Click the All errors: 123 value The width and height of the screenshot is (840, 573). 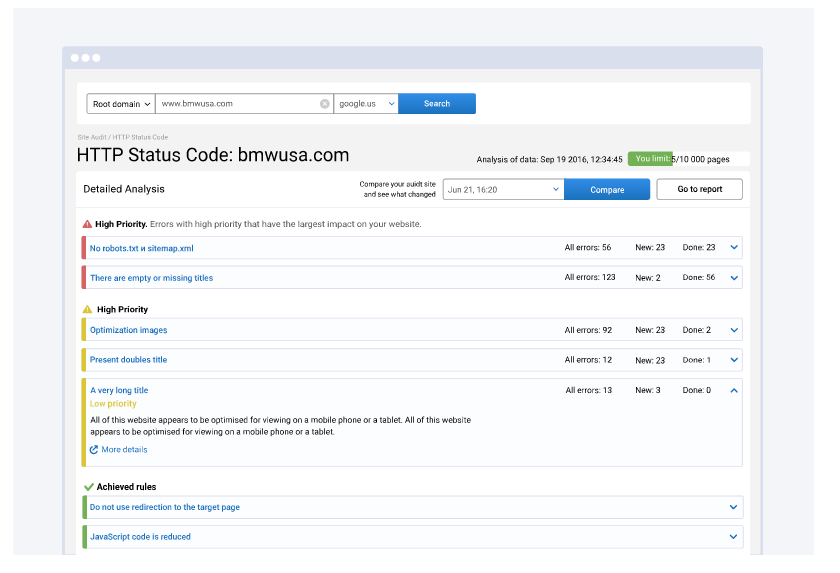[590, 277]
